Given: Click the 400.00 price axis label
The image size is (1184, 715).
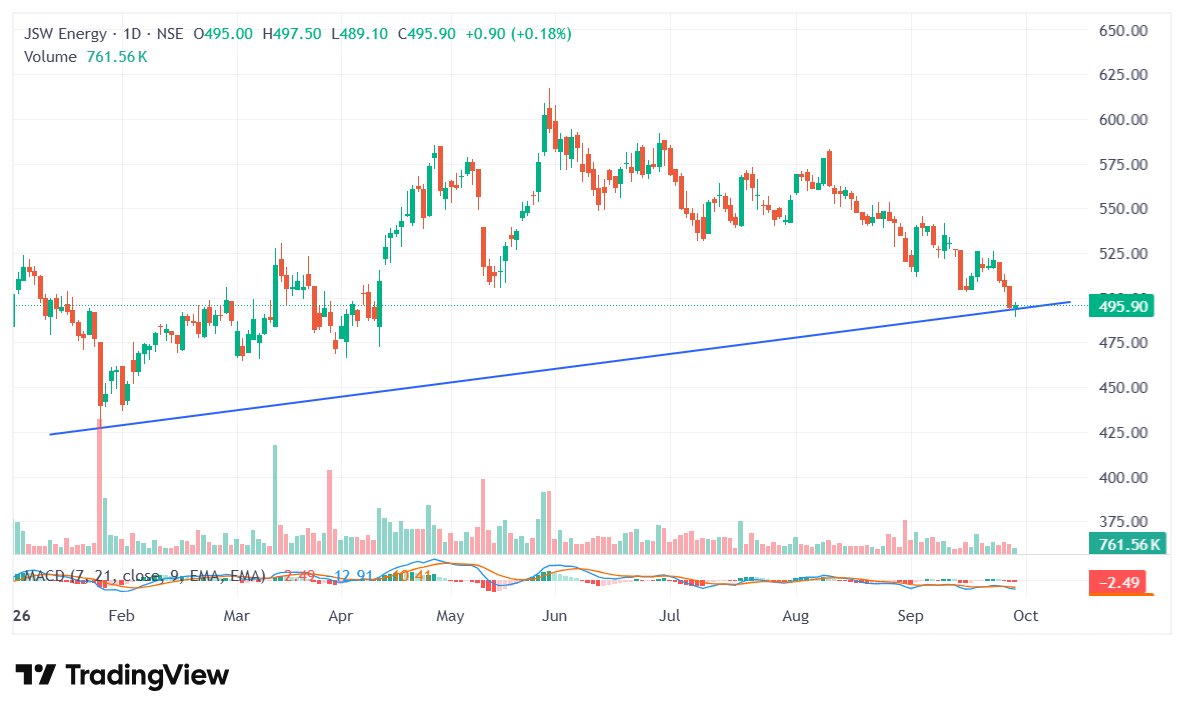Looking at the screenshot, I should pyautogui.click(x=1123, y=477).
